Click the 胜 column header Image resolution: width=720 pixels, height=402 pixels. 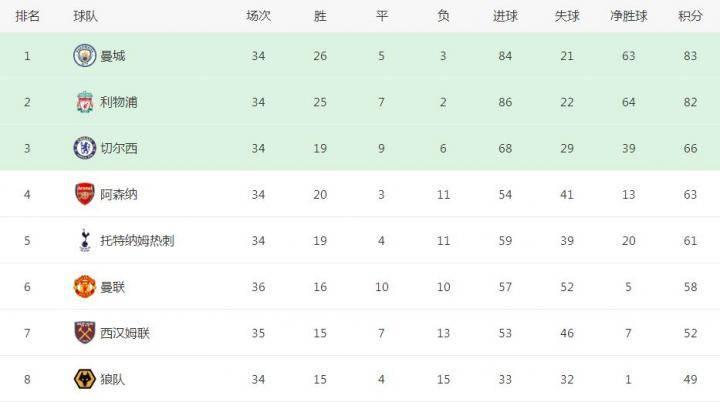pos(320,16)
